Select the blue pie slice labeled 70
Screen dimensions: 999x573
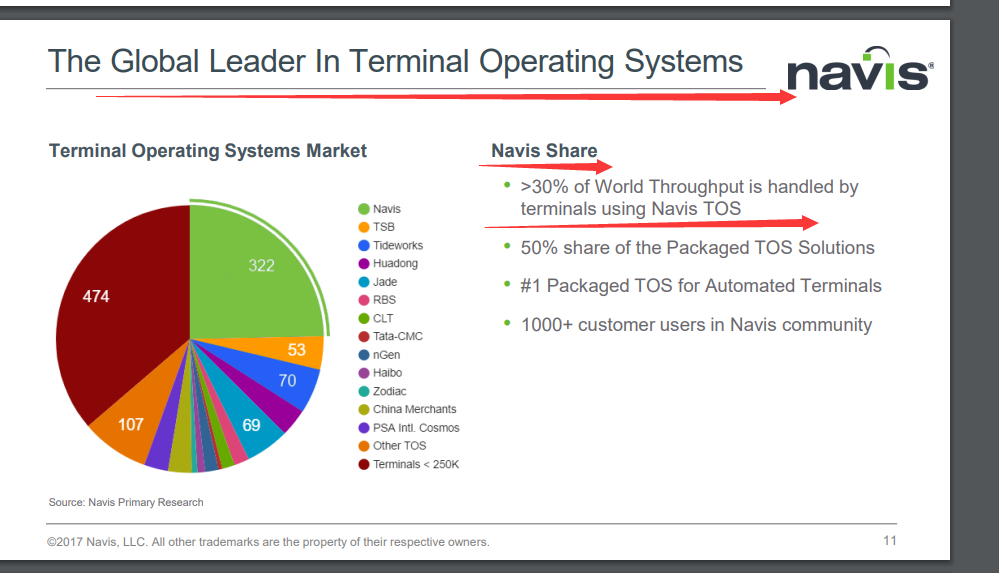(290, 381)
